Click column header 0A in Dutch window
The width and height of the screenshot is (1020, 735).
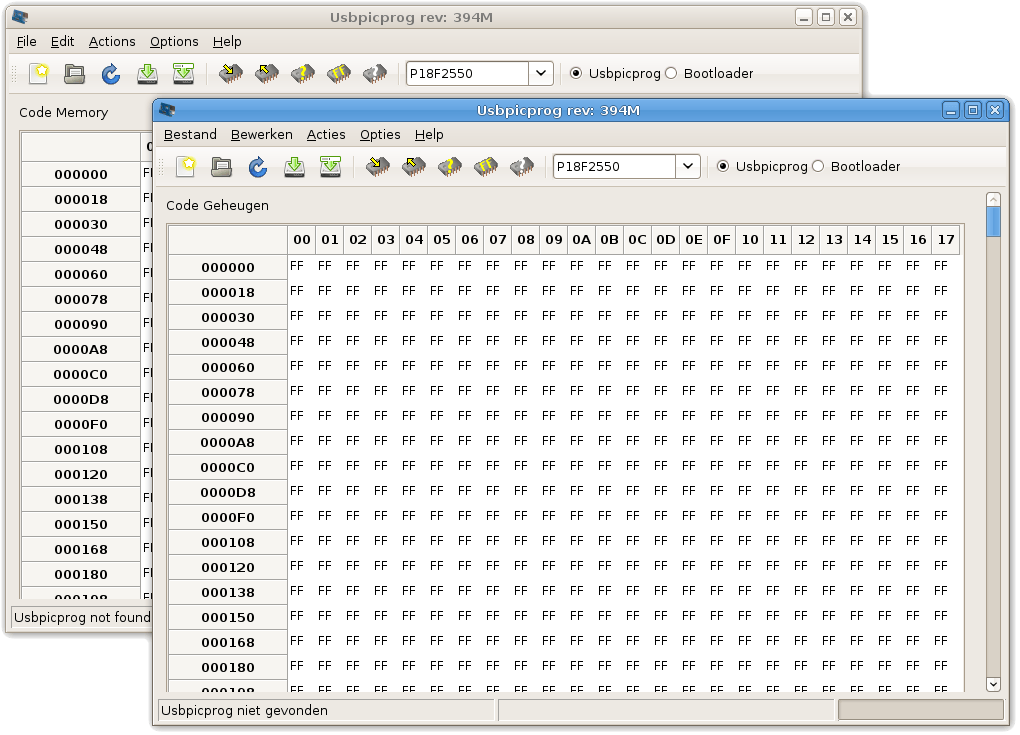[x=582, y=240]
